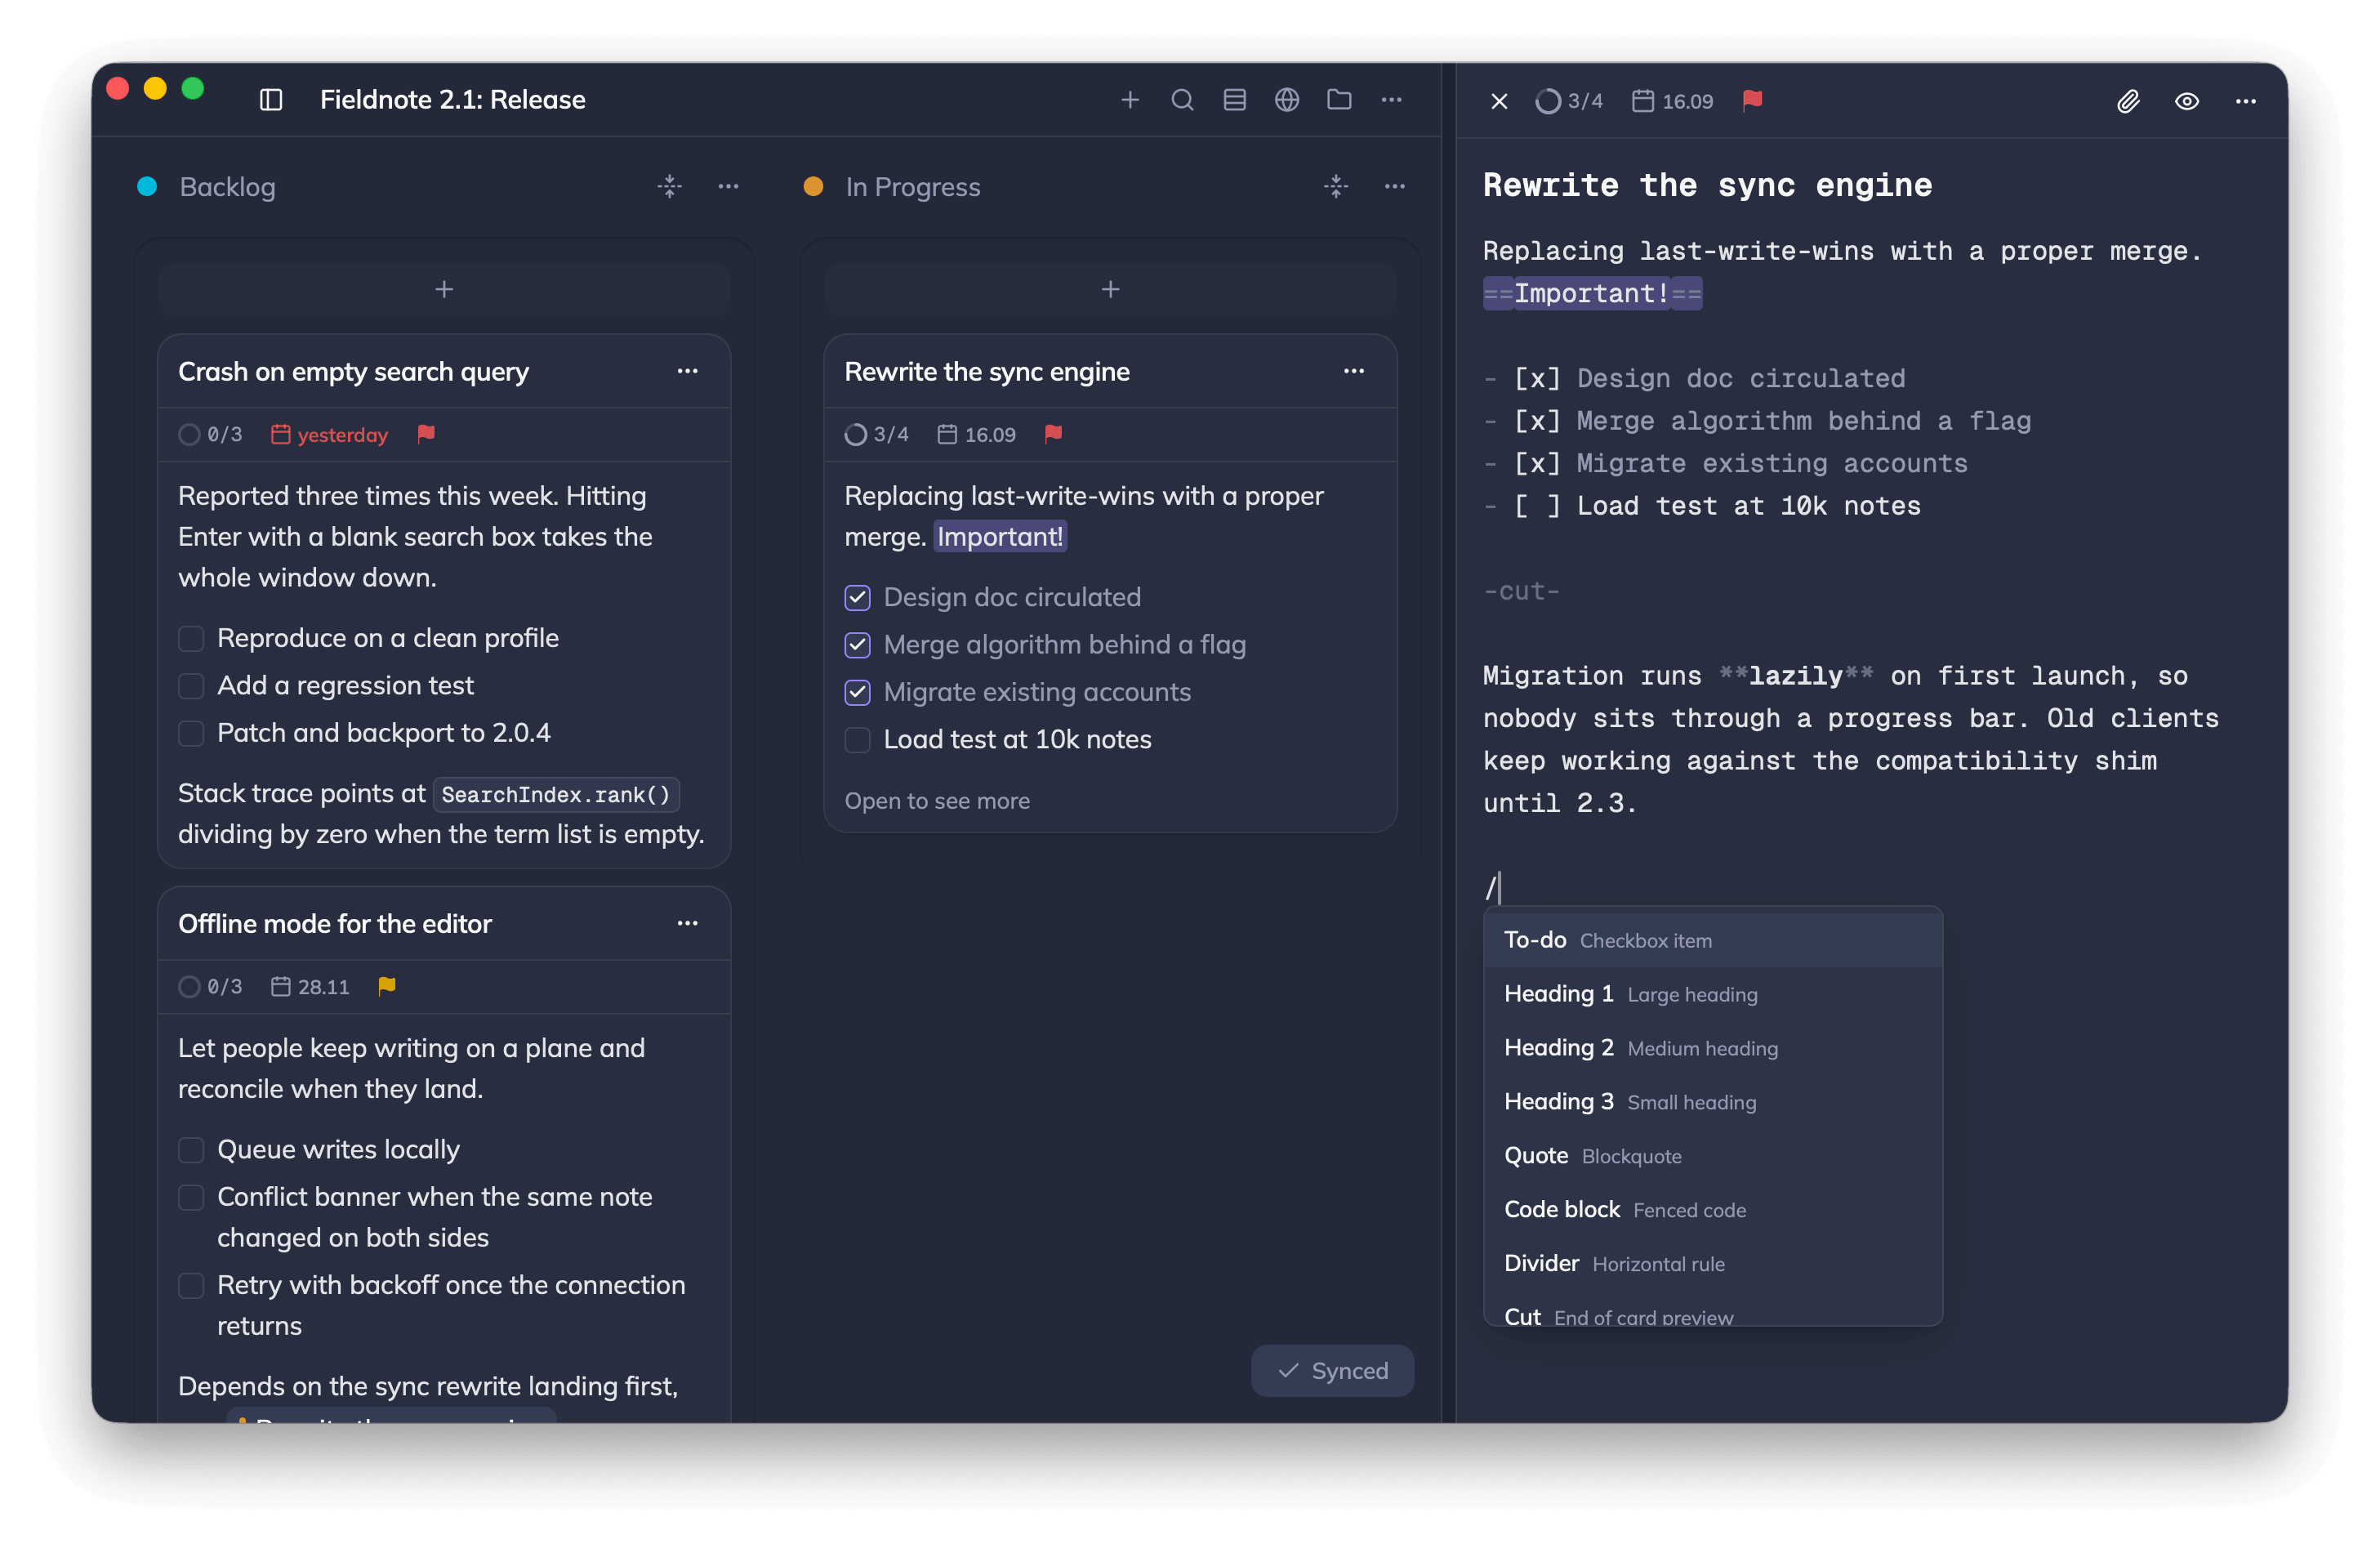
Task: Check 'Reproduce on a clean profile'
Action: point(191,638)
